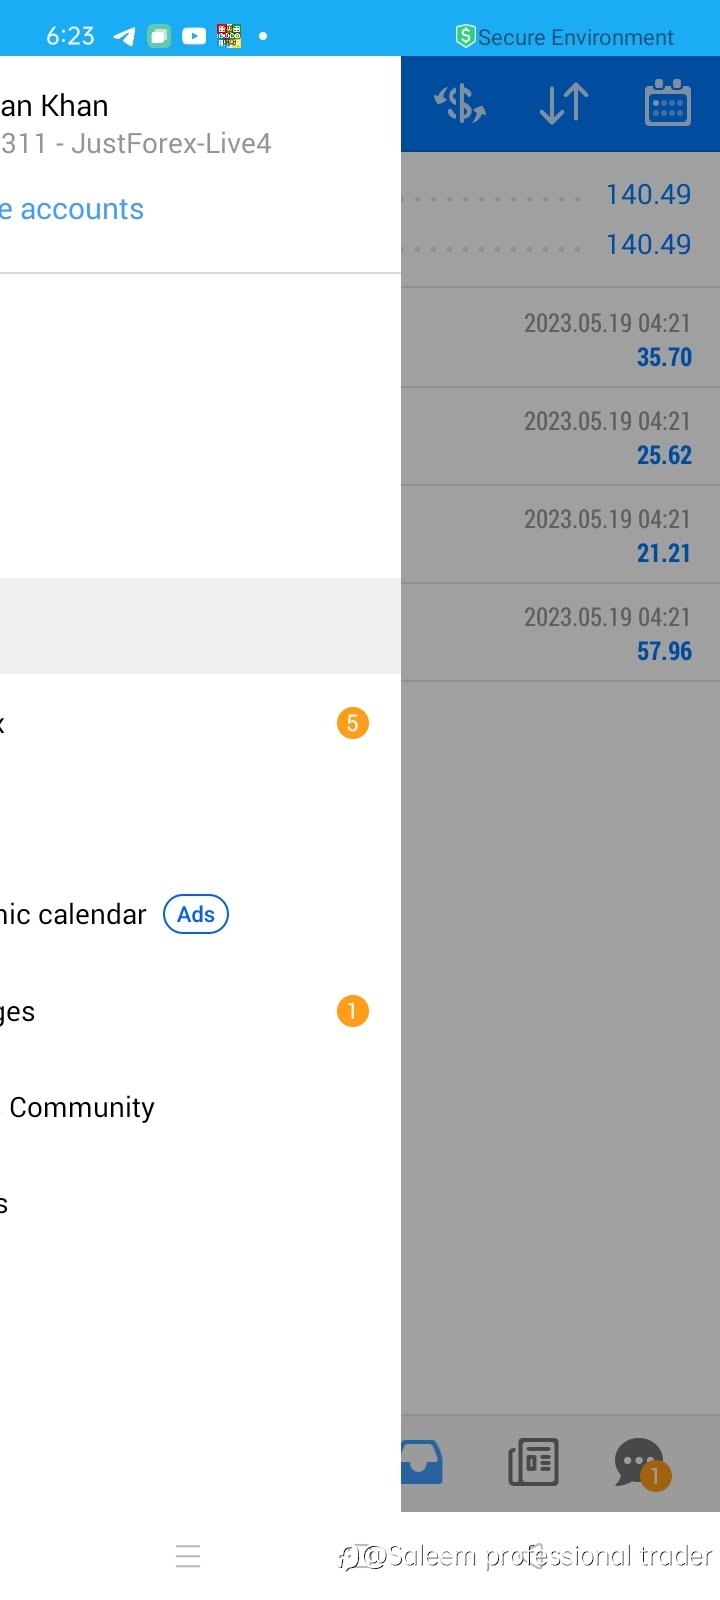Tap the Secure Environment shield indicator
The height and width of the screenshot is (1600, 720).
point(564,37)
